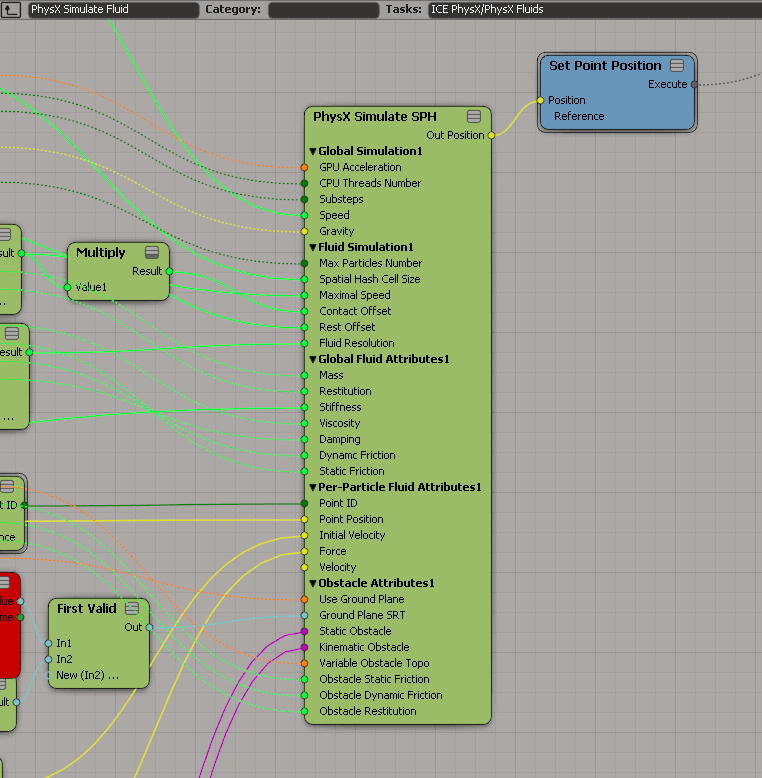Click the Stiffness input port
Viewport: 762px width, 778px height.
click(x=305, y=407)
